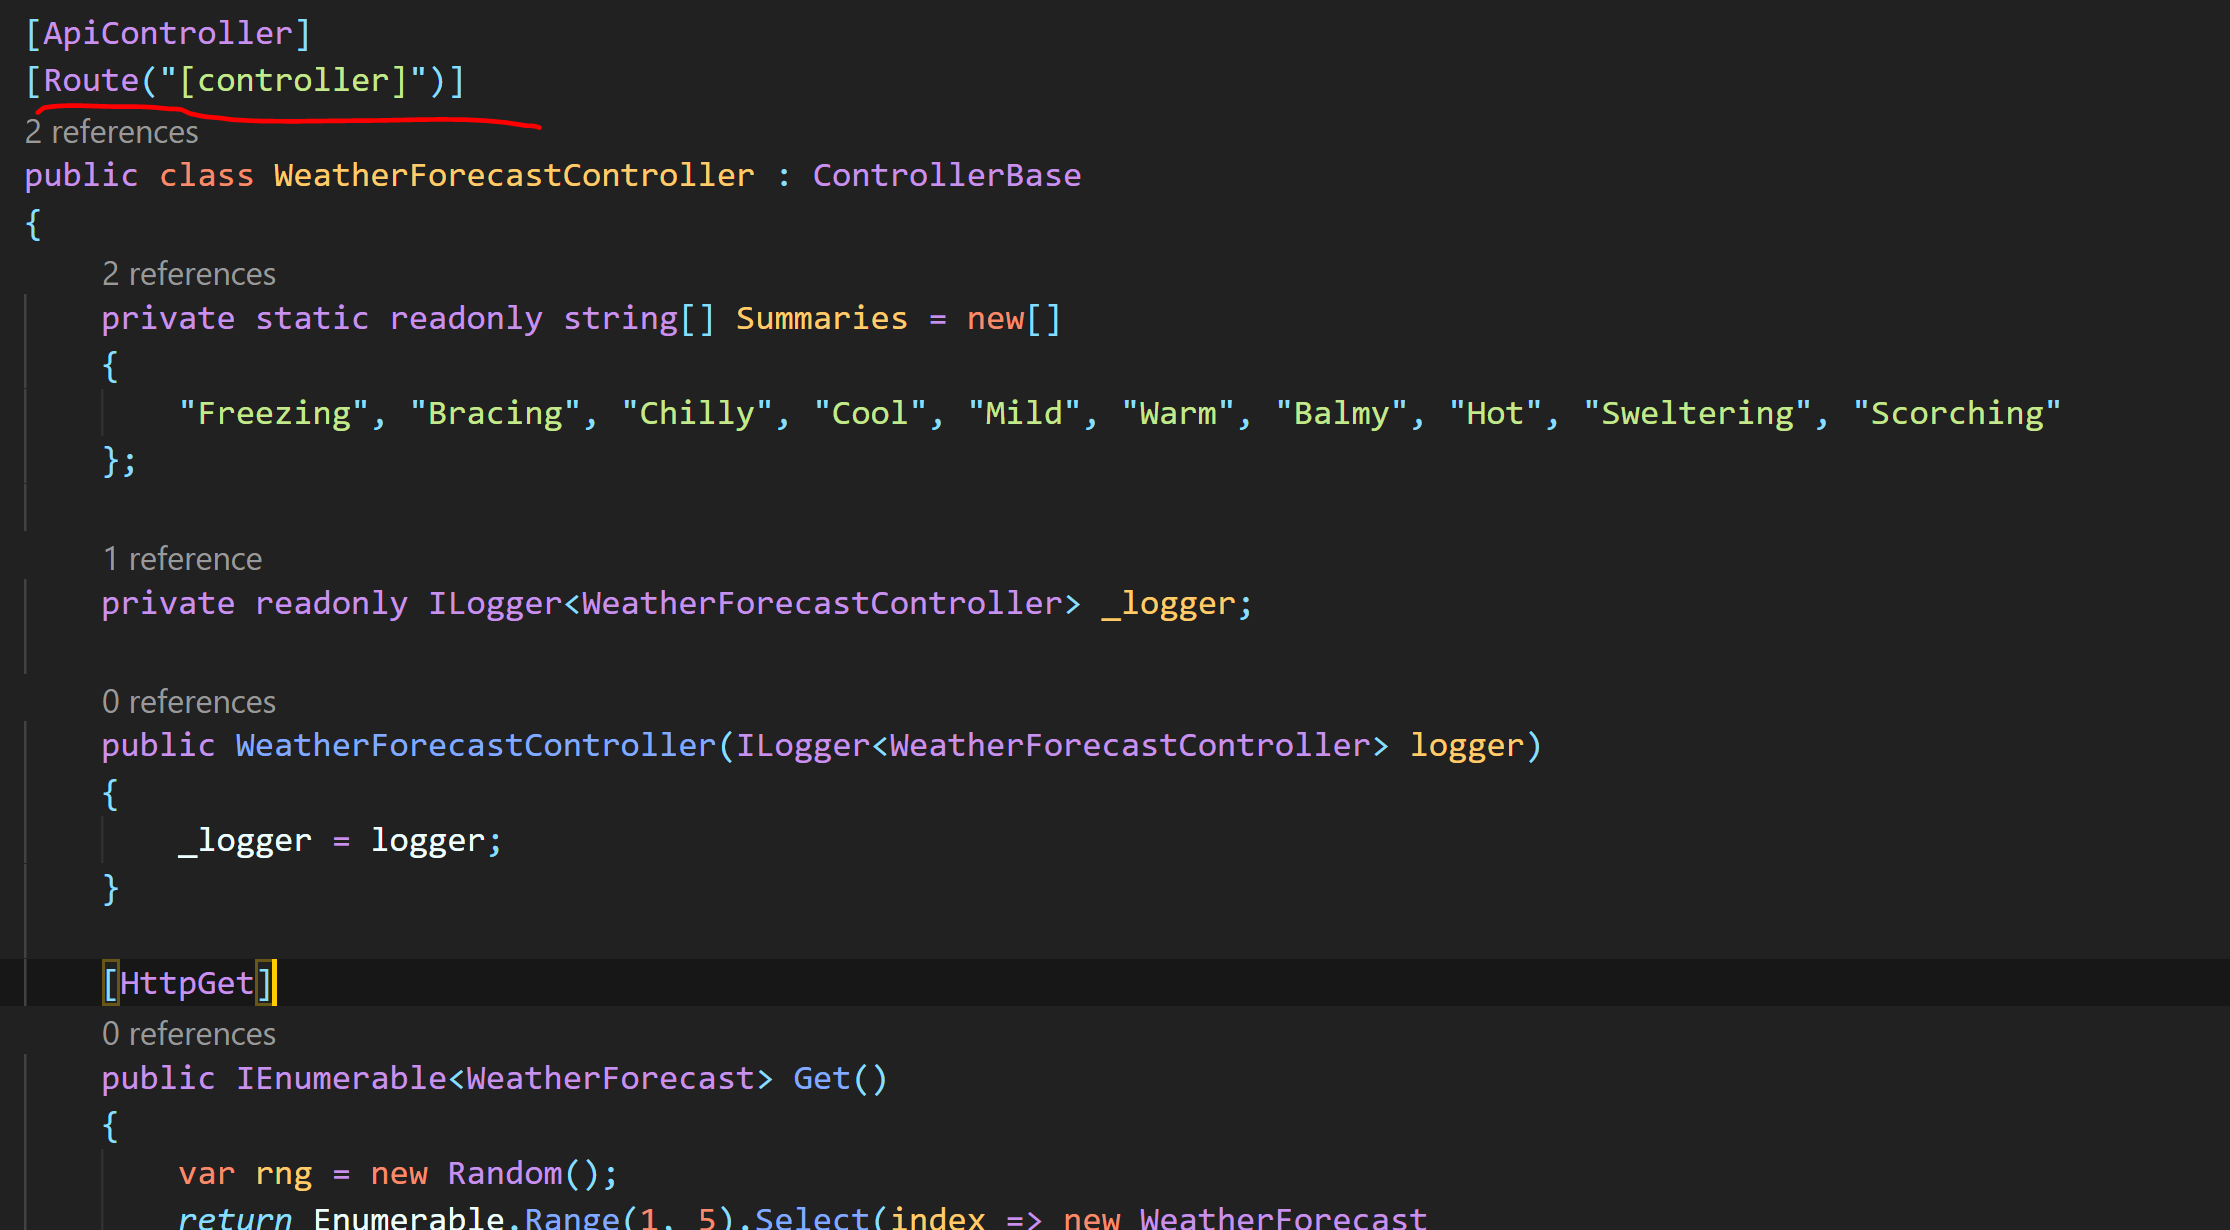Click the Route attribute keyword
The height and width of the screenshot is (1230, 2230).
pos(91,80)
